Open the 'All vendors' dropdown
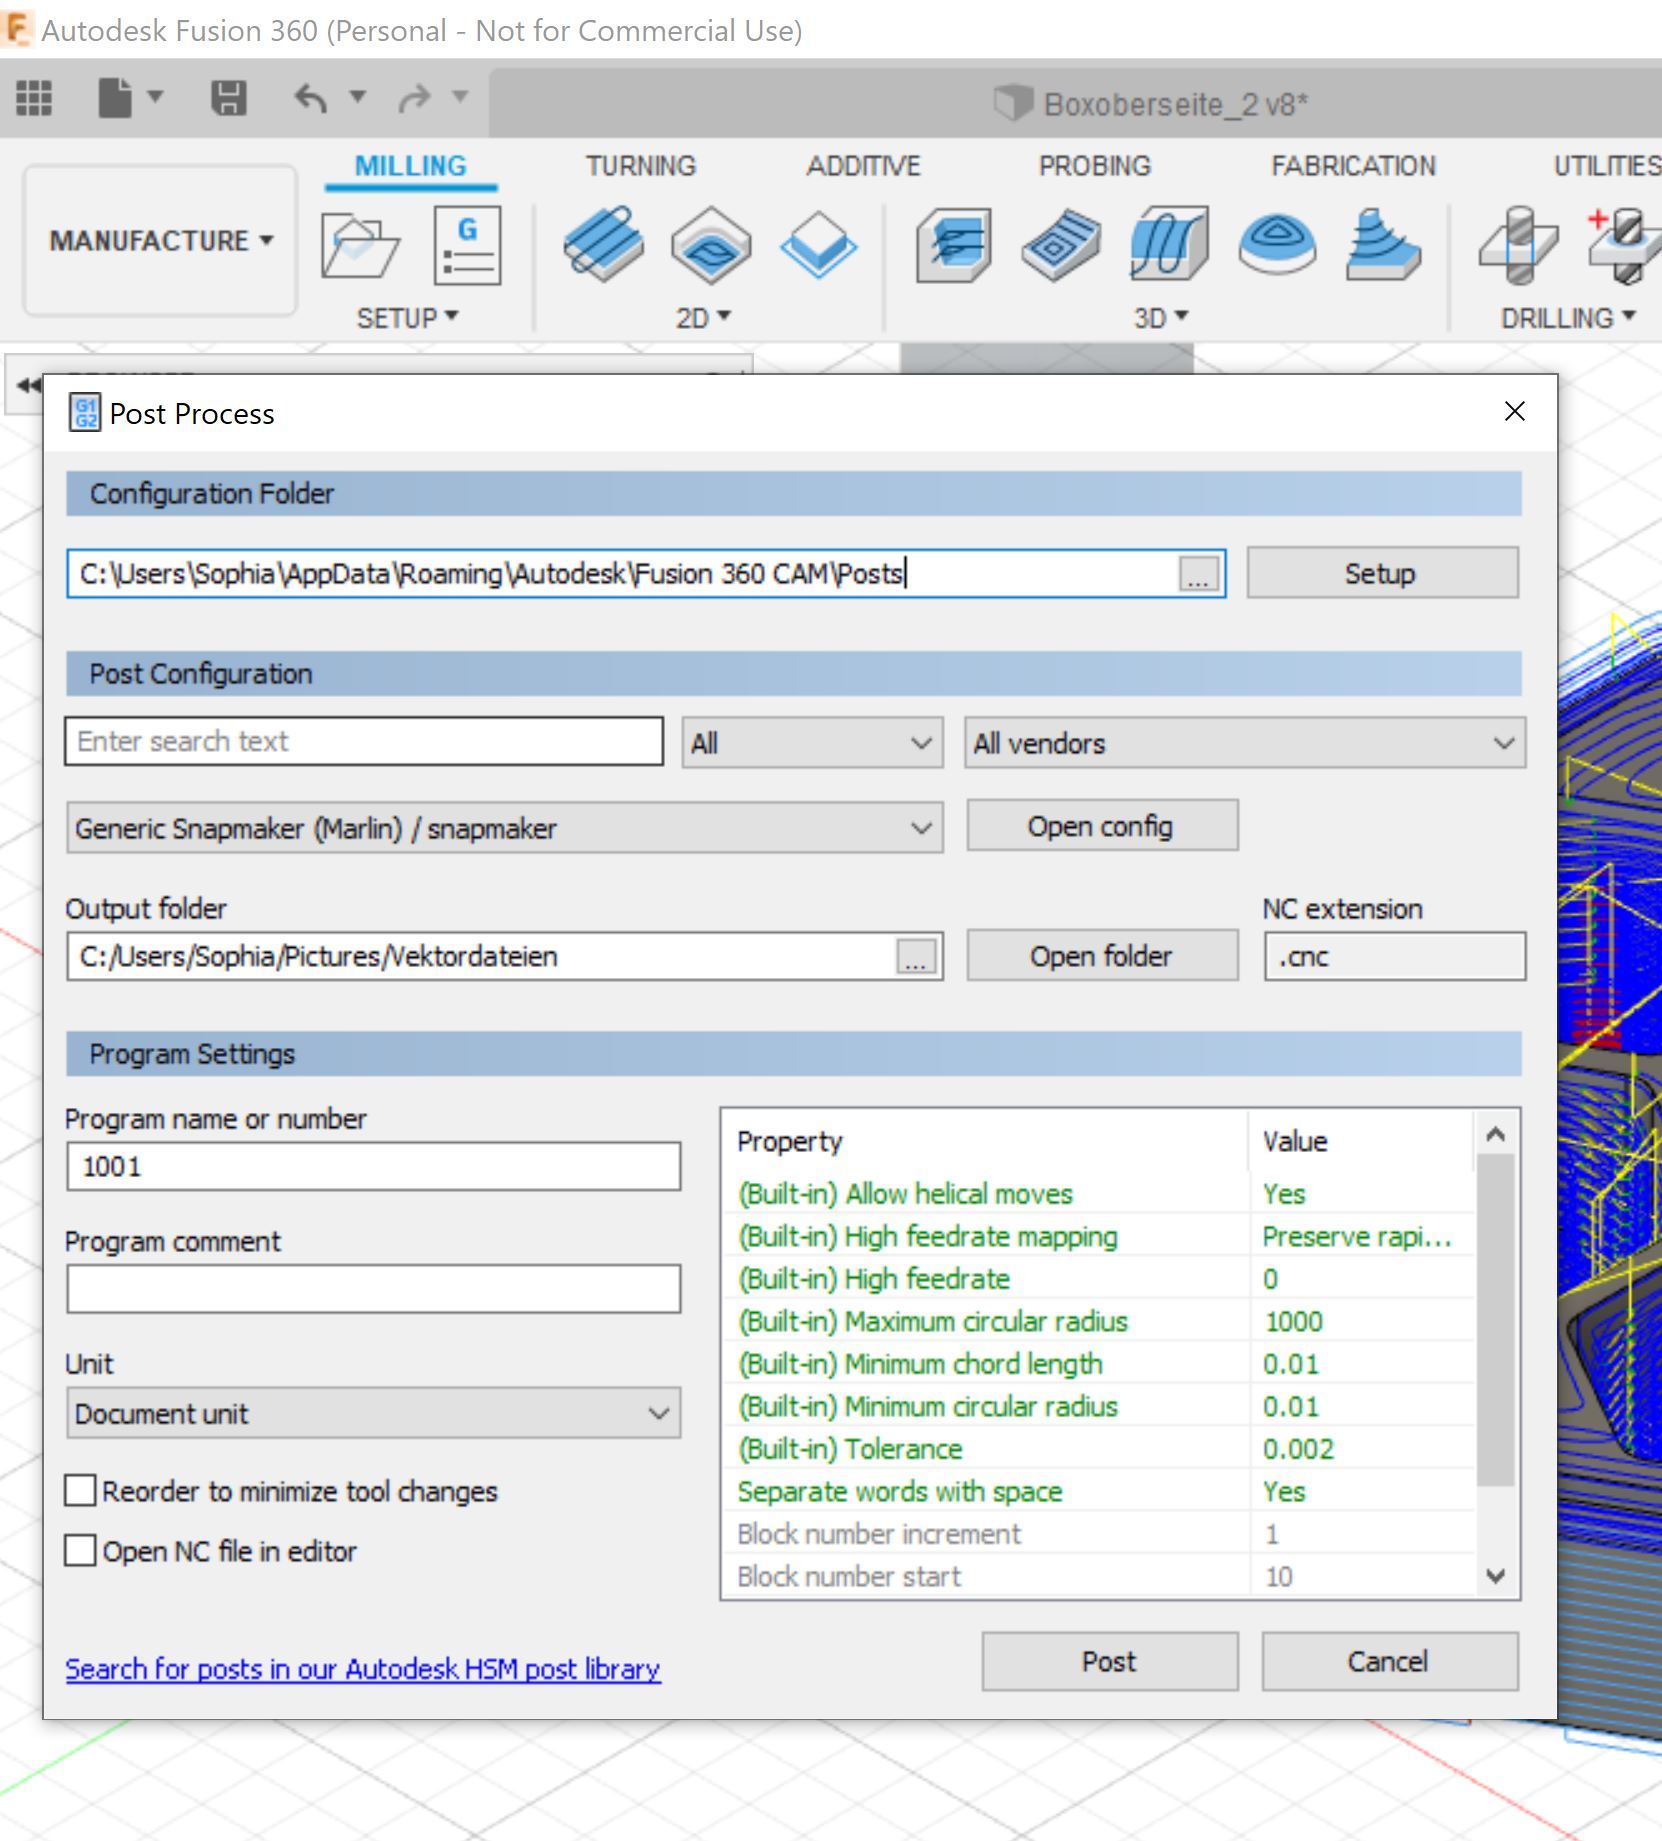Image resolution: width=1662 pixels, height=1841 pixels. coord(1245,743)
